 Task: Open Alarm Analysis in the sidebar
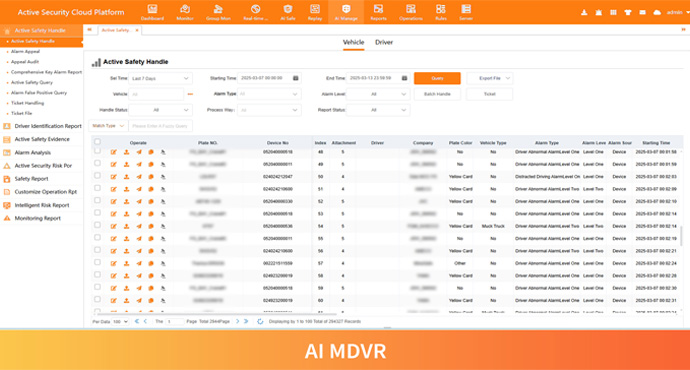(33, 153)
